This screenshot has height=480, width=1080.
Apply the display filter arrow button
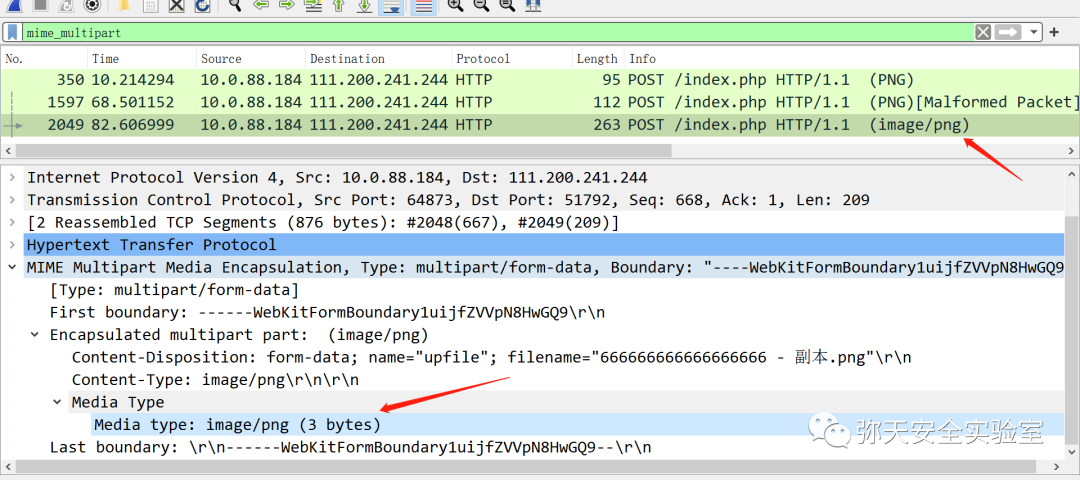1008,32
